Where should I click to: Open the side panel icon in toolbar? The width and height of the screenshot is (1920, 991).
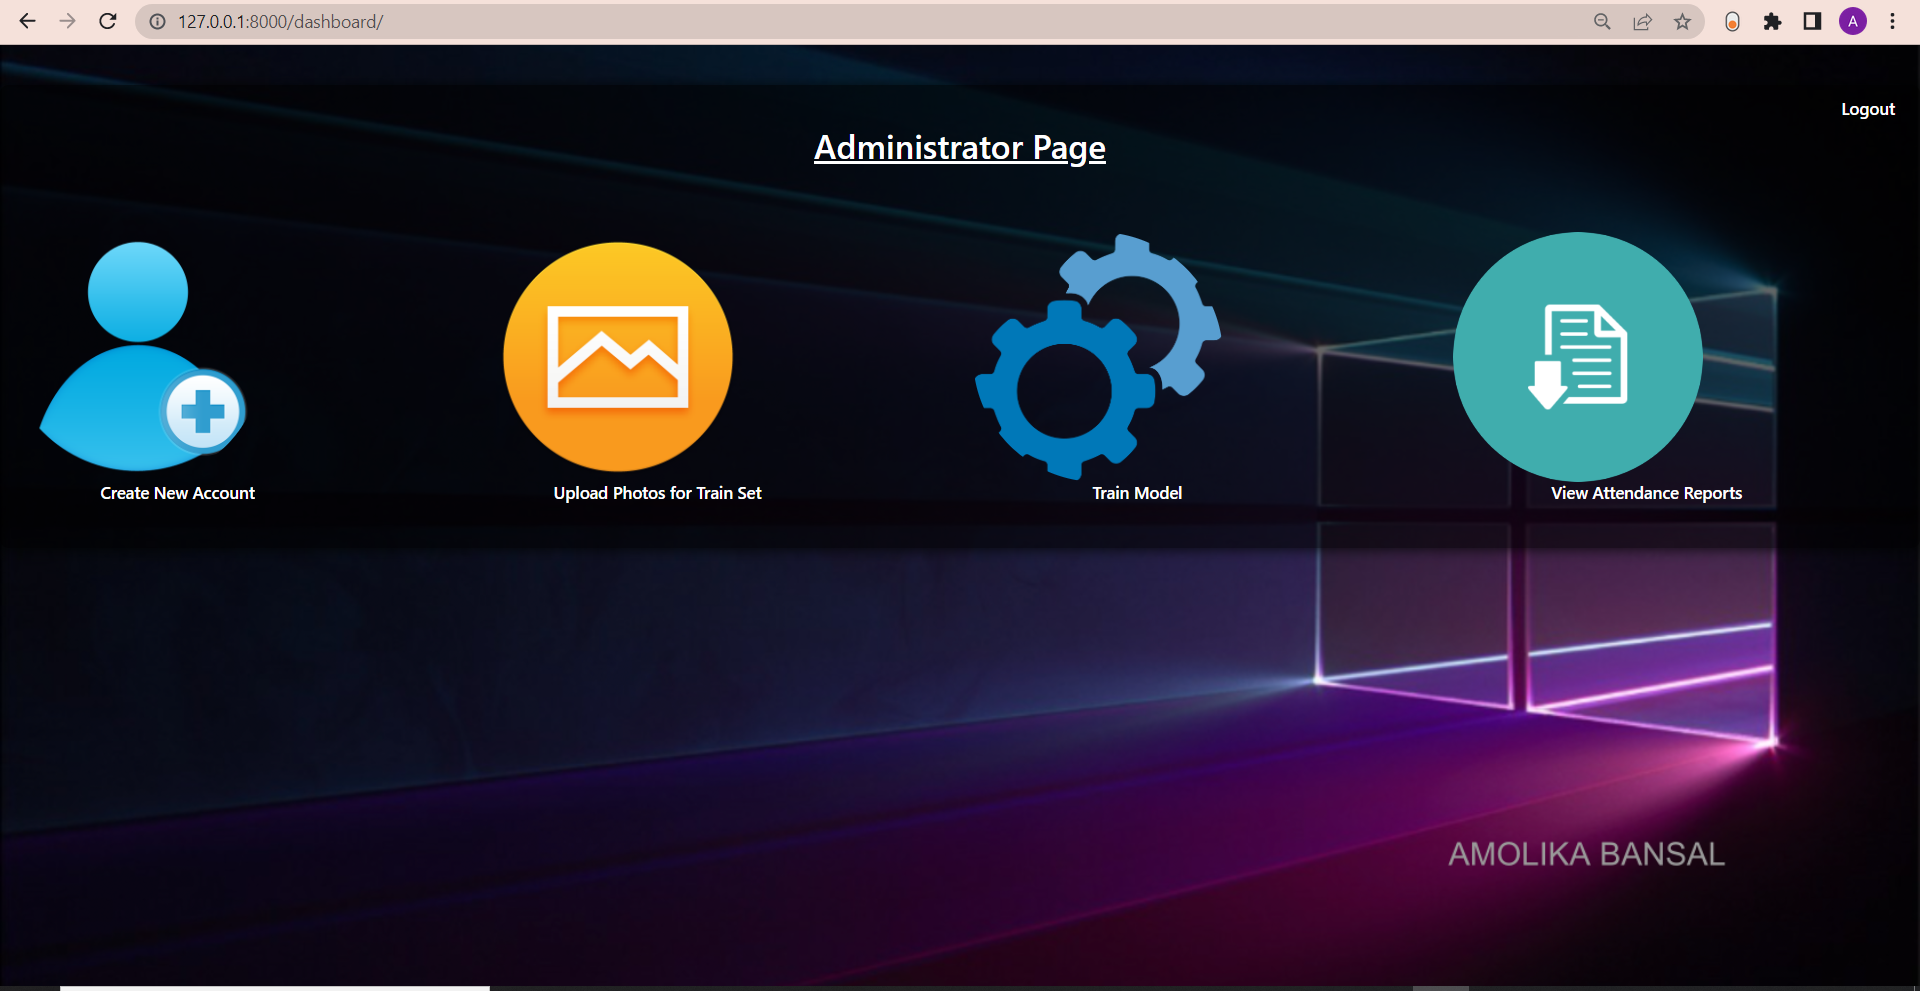pos(1812,21)
